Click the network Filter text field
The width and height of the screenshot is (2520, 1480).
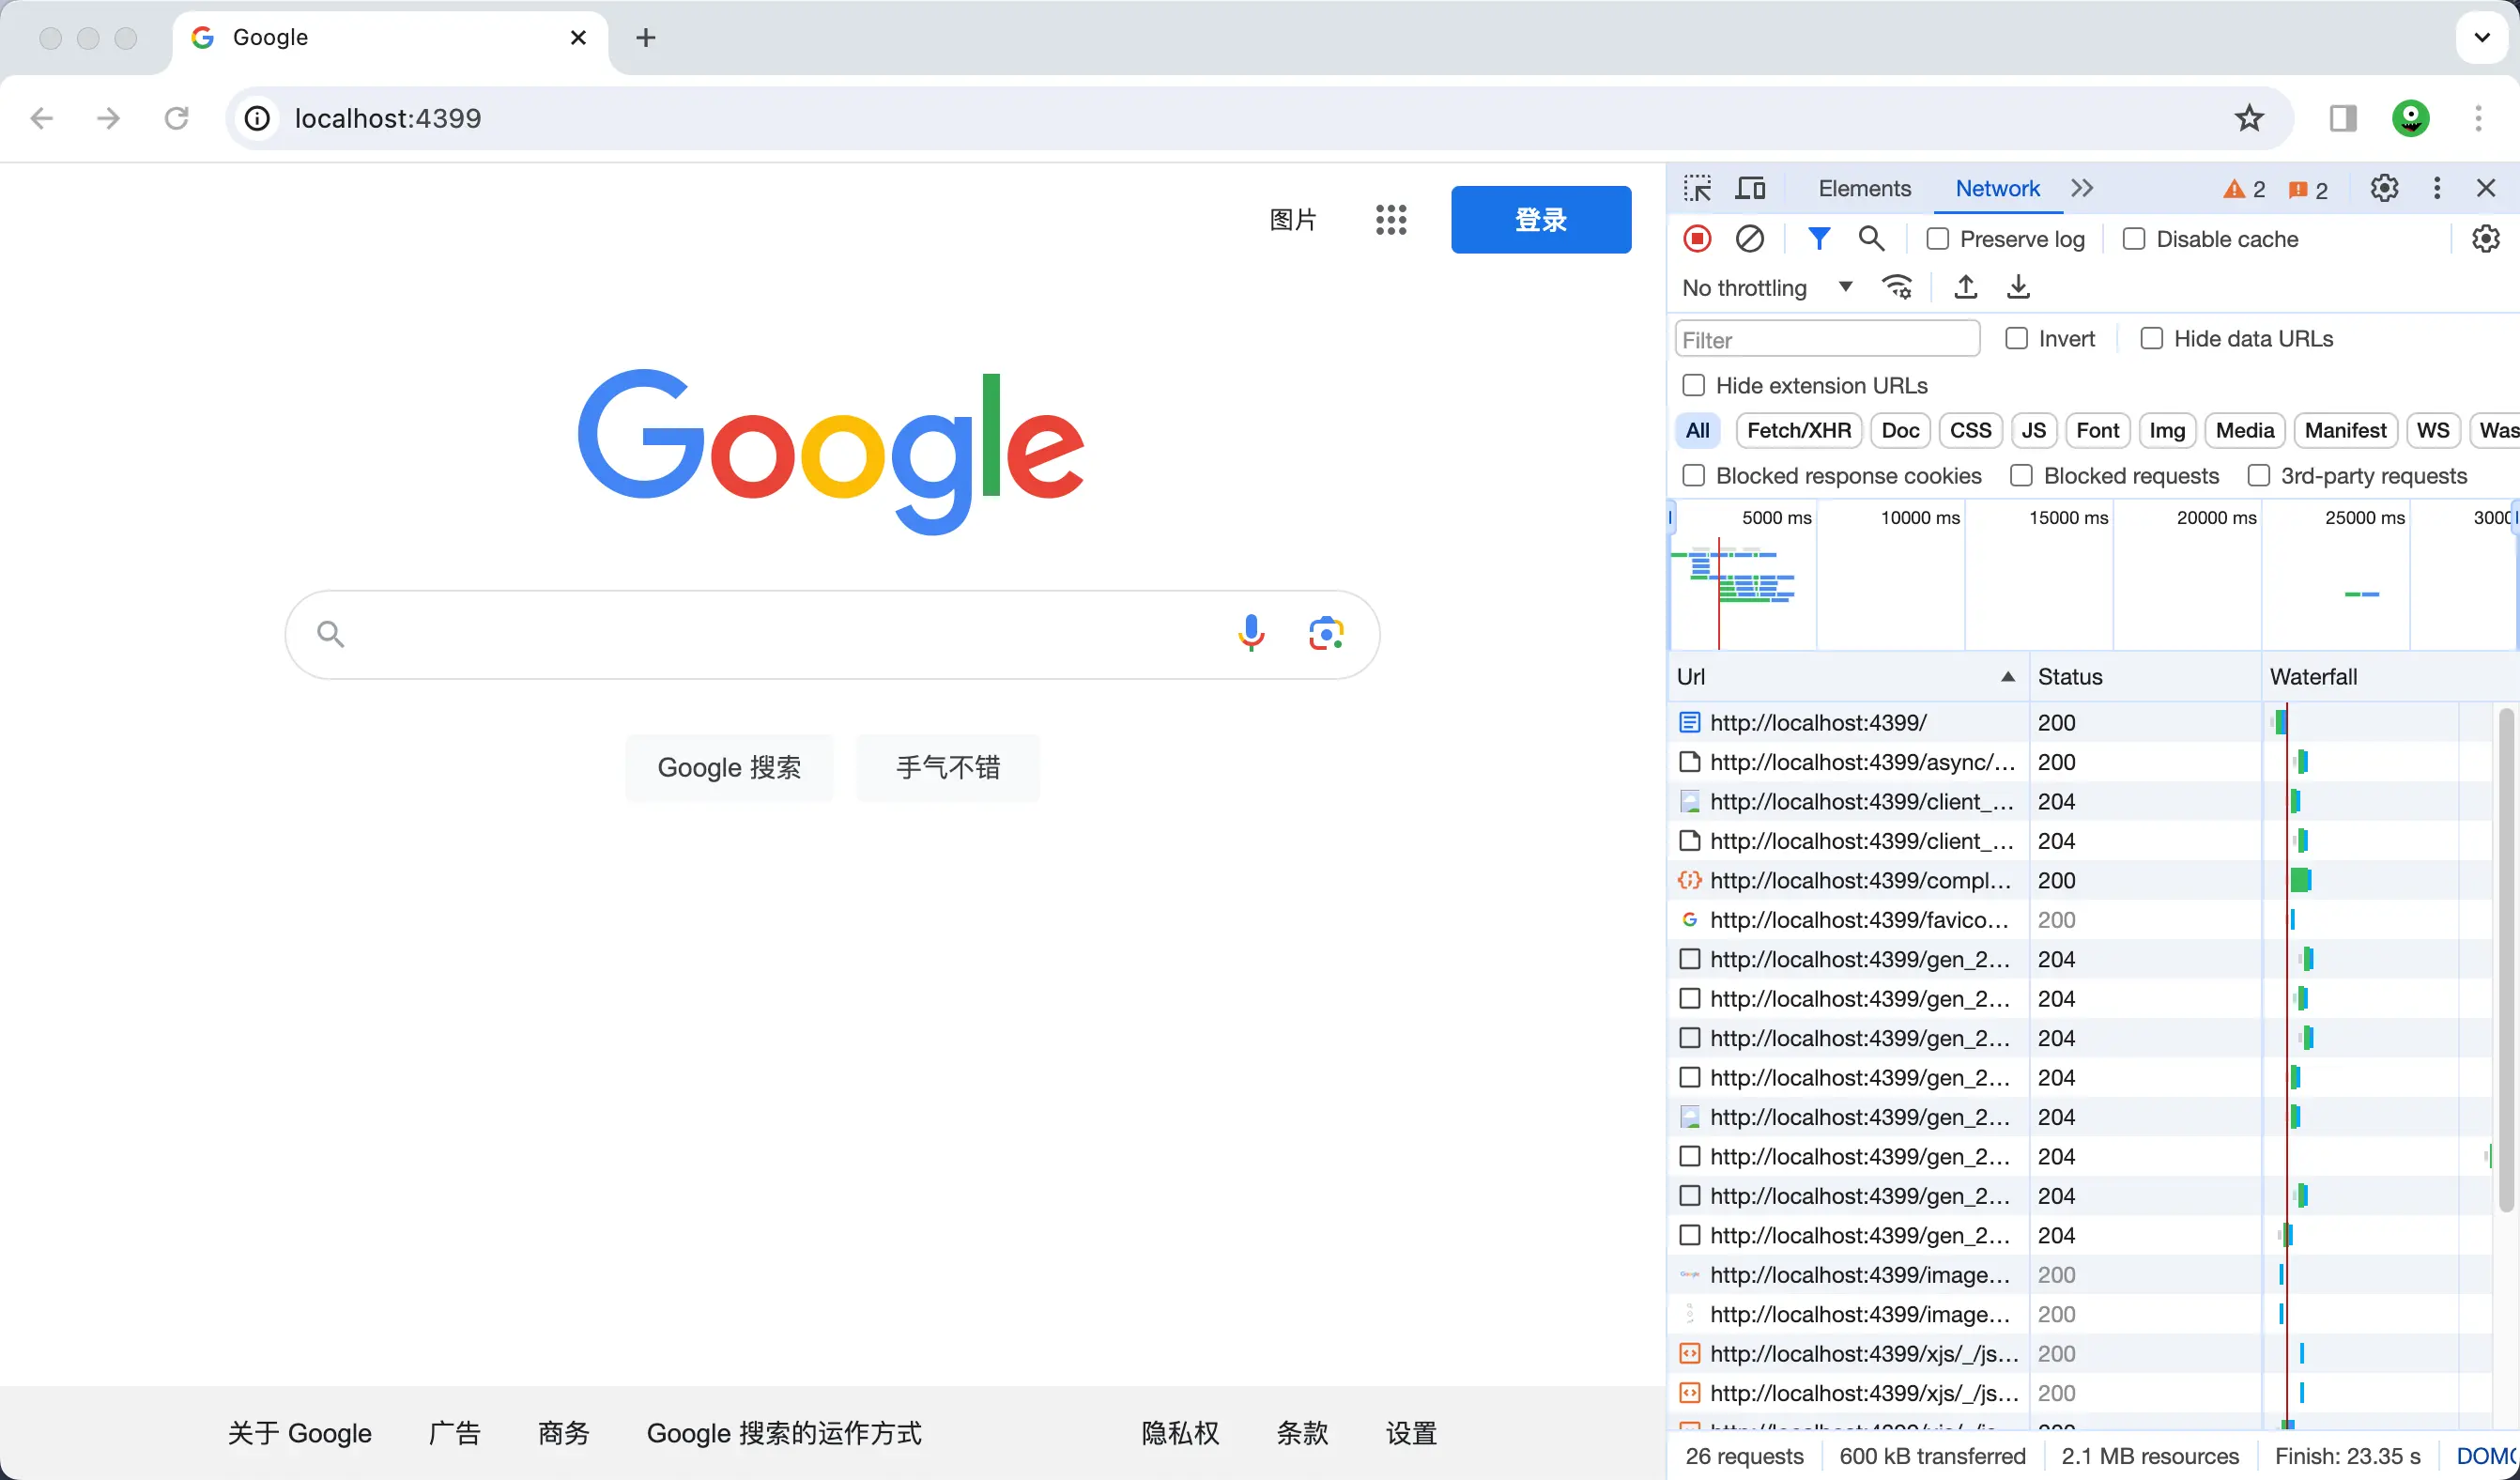pos(1826,340)
